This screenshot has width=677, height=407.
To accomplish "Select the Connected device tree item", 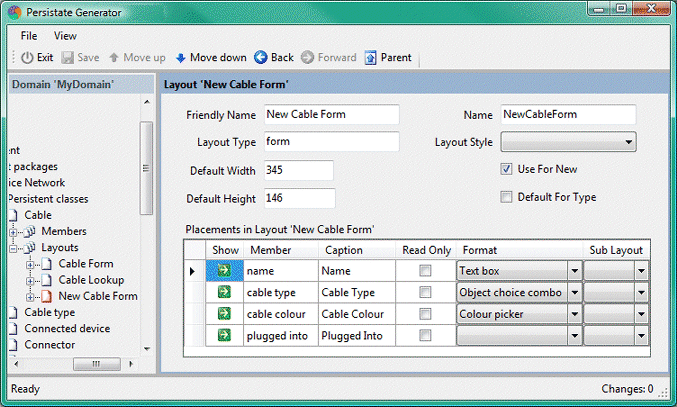I will 67,328.
